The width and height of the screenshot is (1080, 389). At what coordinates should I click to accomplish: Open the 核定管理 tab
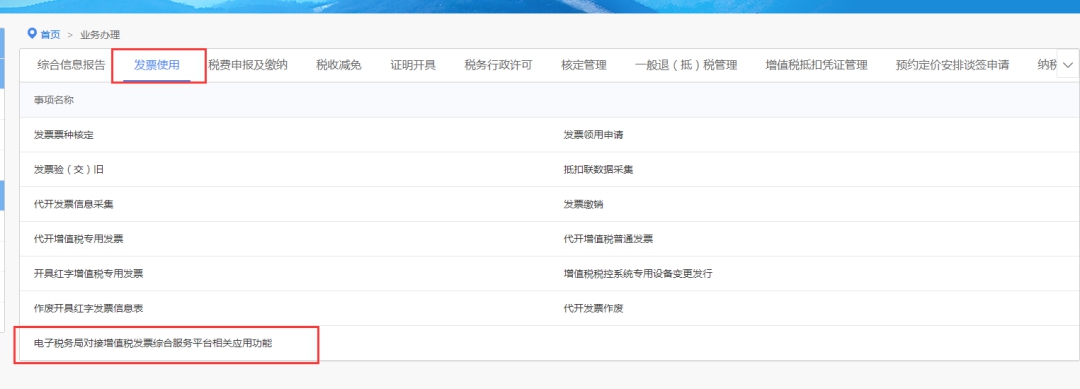tap(584, 65)
